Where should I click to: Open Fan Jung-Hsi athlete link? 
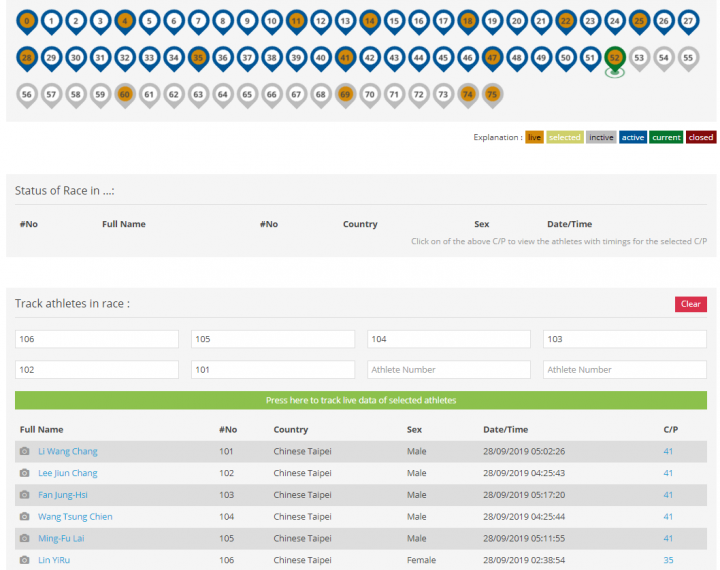tap(63, 495)
